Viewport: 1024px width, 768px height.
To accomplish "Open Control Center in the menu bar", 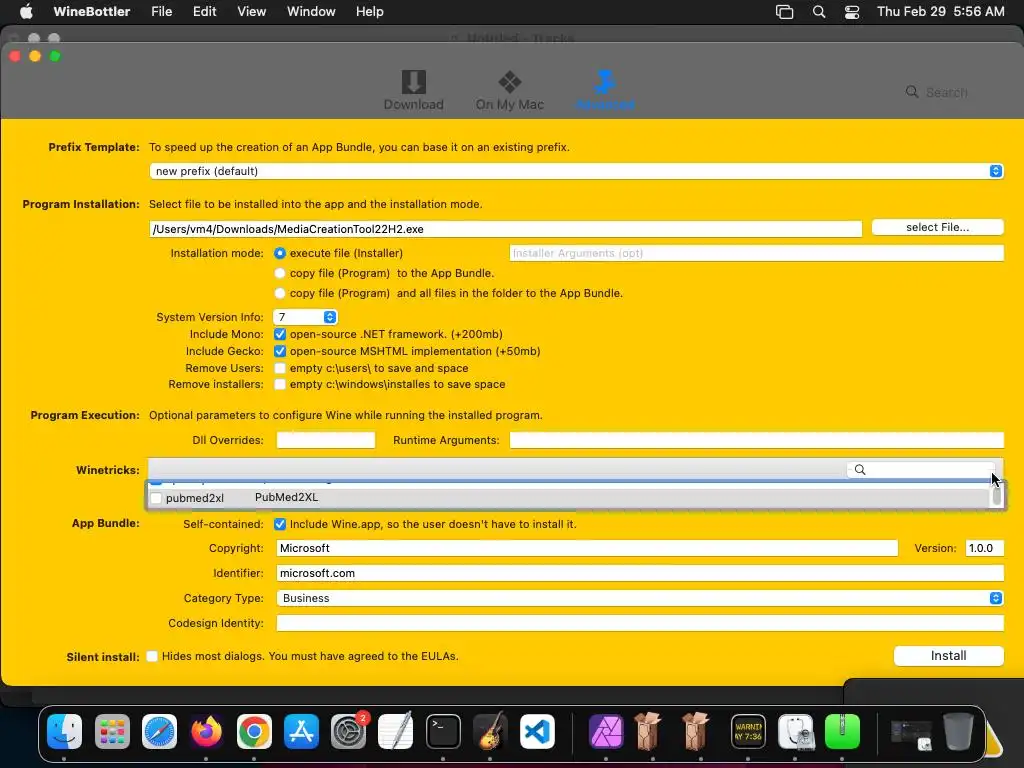I will (852, 12).
